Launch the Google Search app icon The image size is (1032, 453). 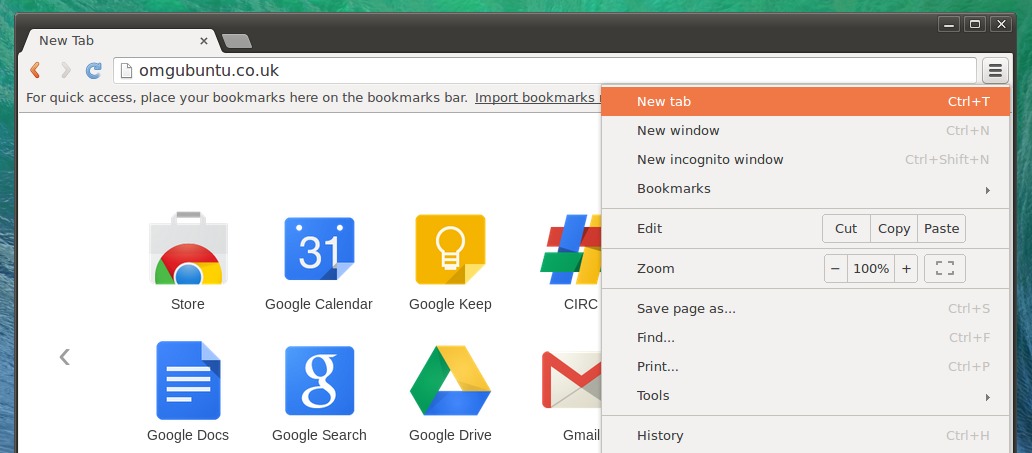[x=319, y=380]
